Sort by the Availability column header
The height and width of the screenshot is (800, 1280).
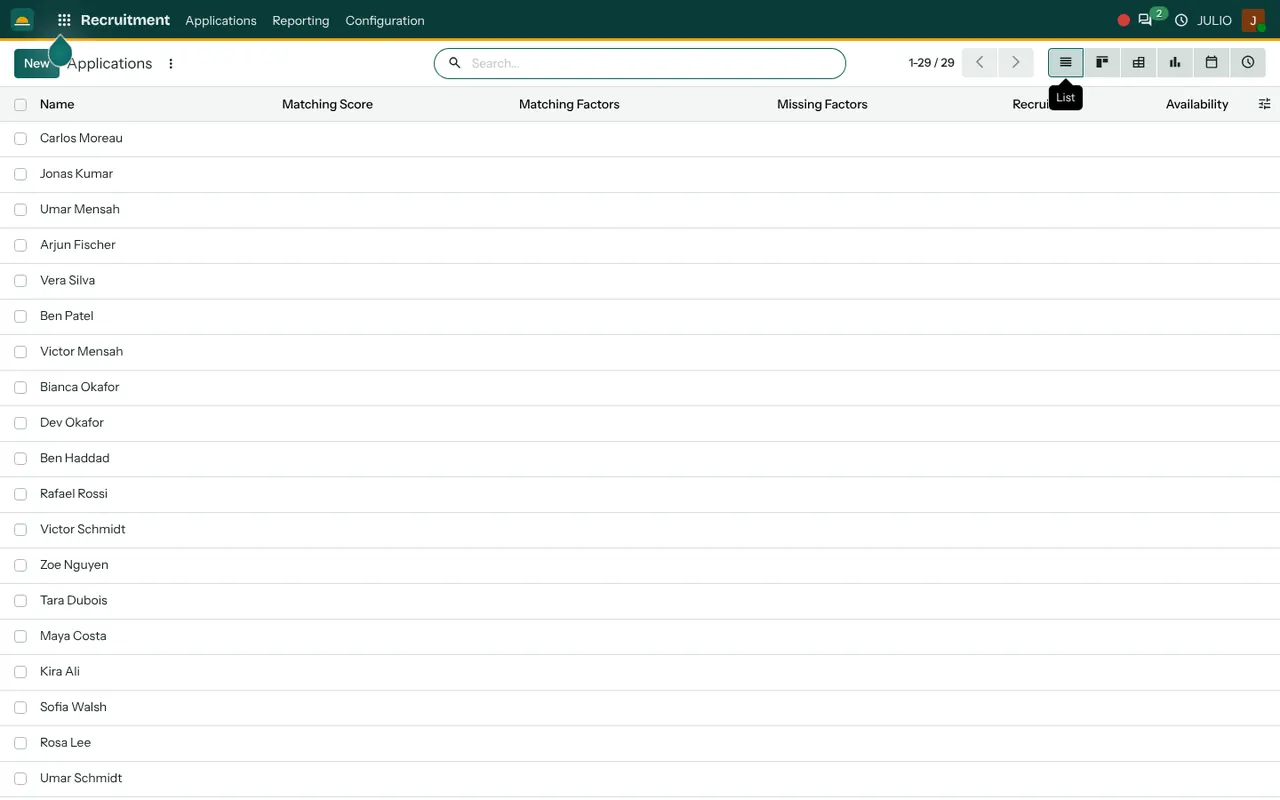coord(1197,104)
